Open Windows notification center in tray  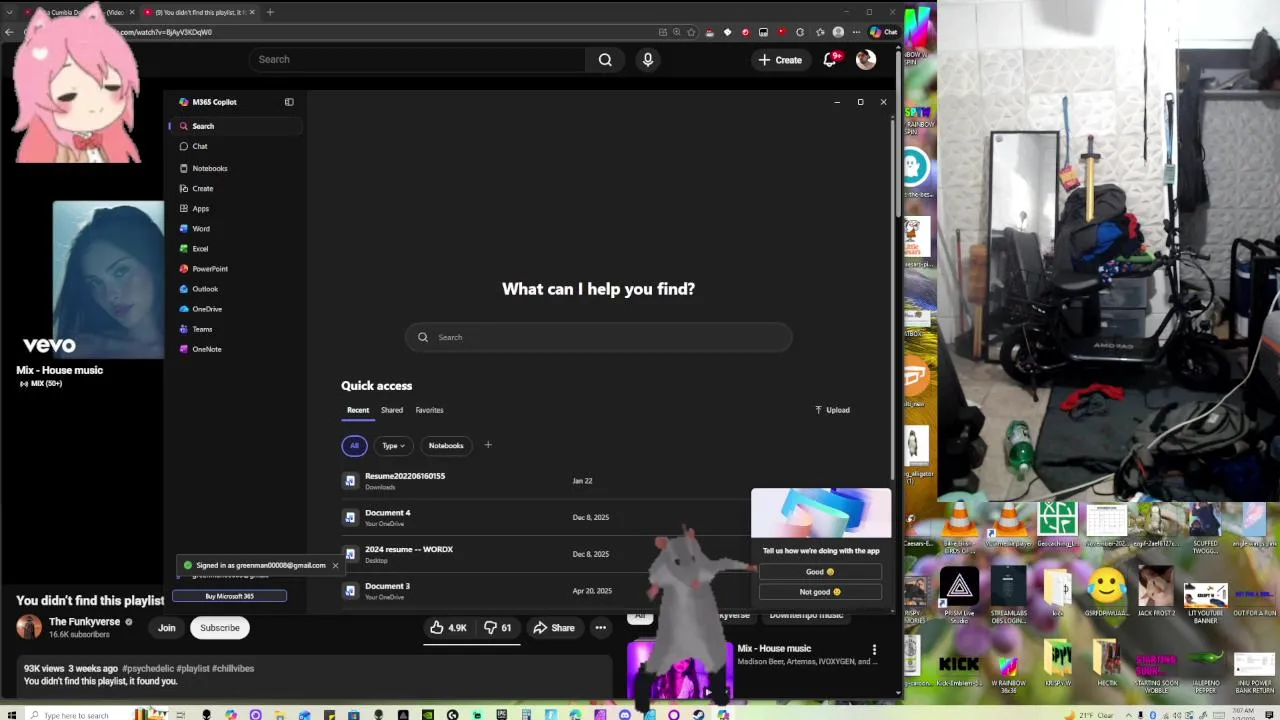tap(1271, 715)
